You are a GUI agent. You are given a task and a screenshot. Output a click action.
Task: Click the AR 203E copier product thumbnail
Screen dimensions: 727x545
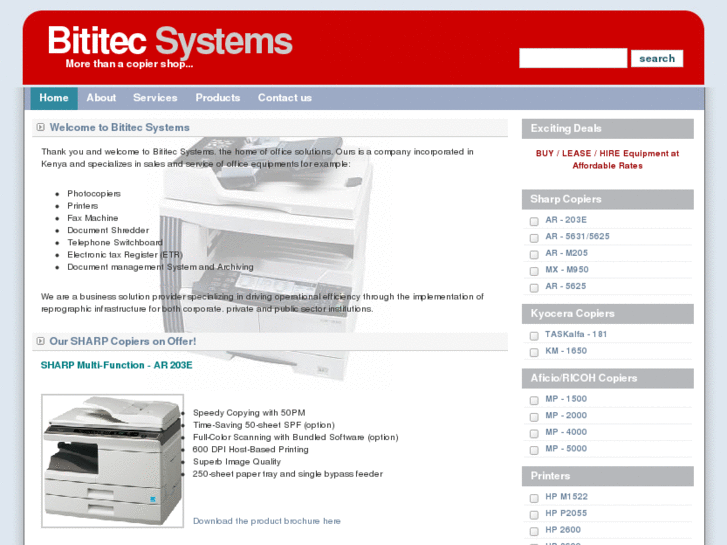[x=113, y=461]
